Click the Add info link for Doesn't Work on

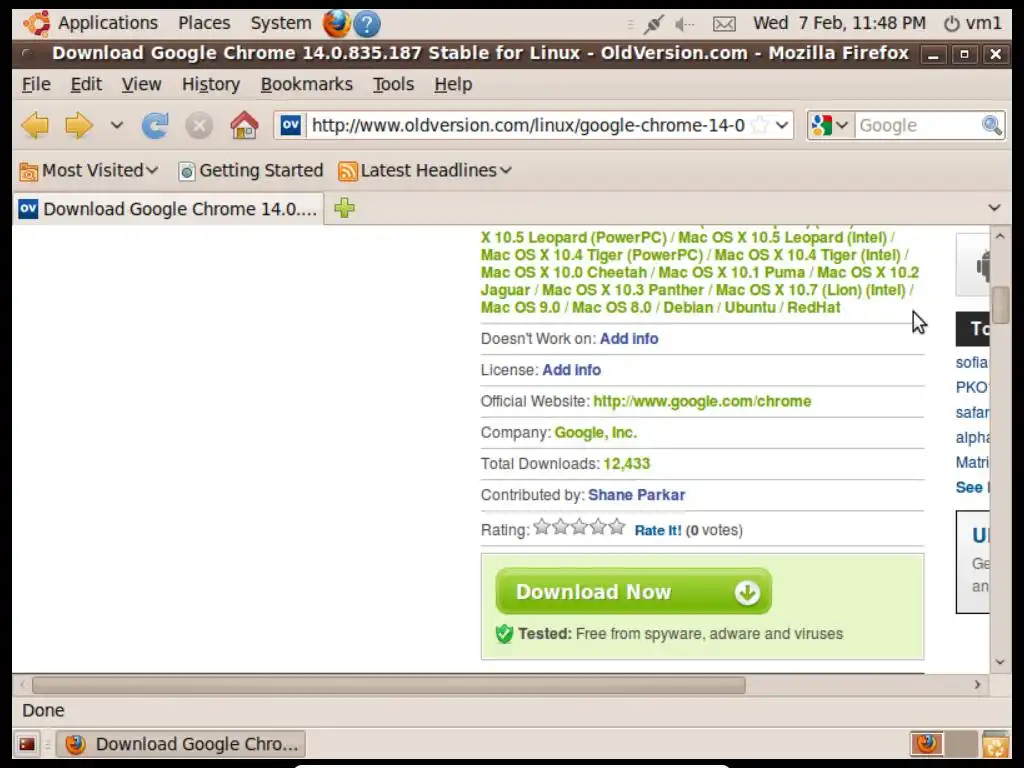click(629, 338)
